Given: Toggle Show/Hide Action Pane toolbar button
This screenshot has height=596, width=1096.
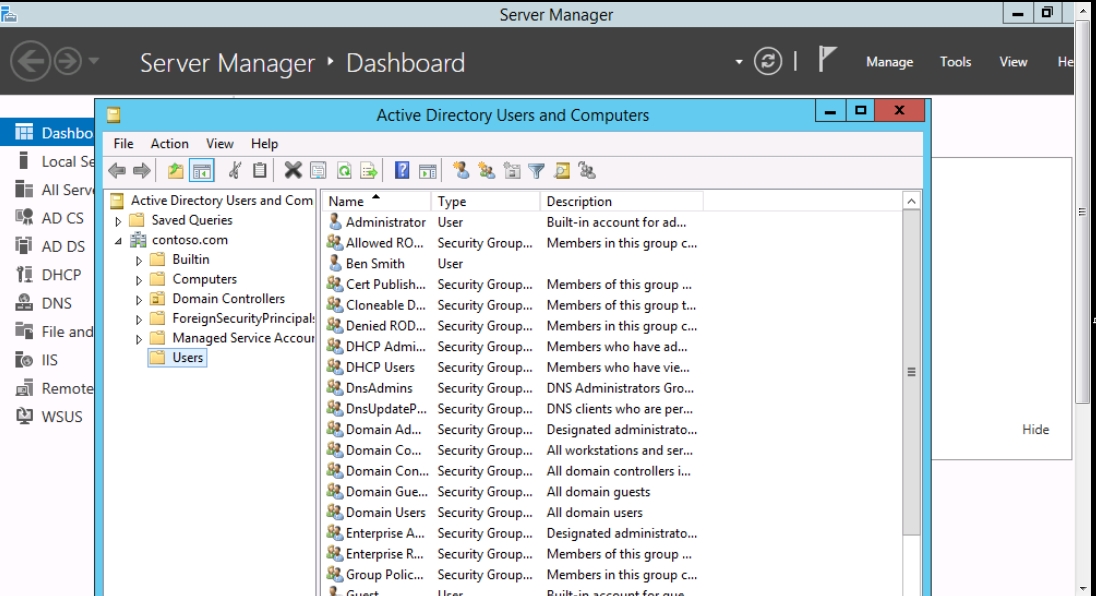Looking at the screenshot, I should 428,170.
